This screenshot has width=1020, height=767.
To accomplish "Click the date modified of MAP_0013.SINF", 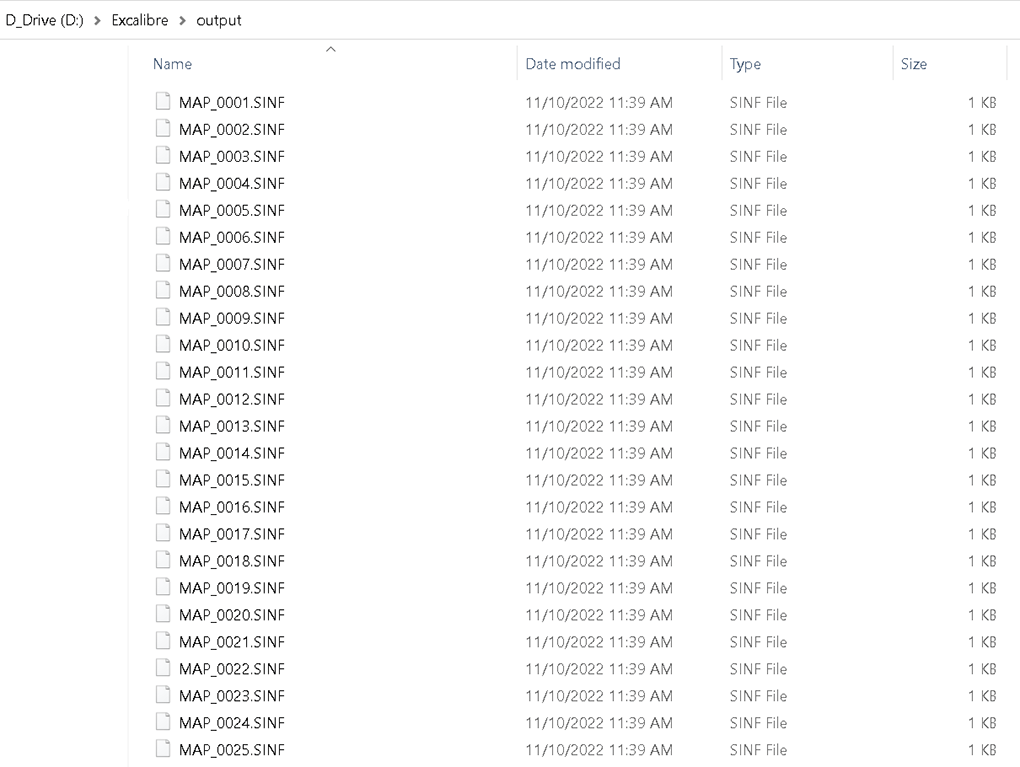I will (599, 427).
